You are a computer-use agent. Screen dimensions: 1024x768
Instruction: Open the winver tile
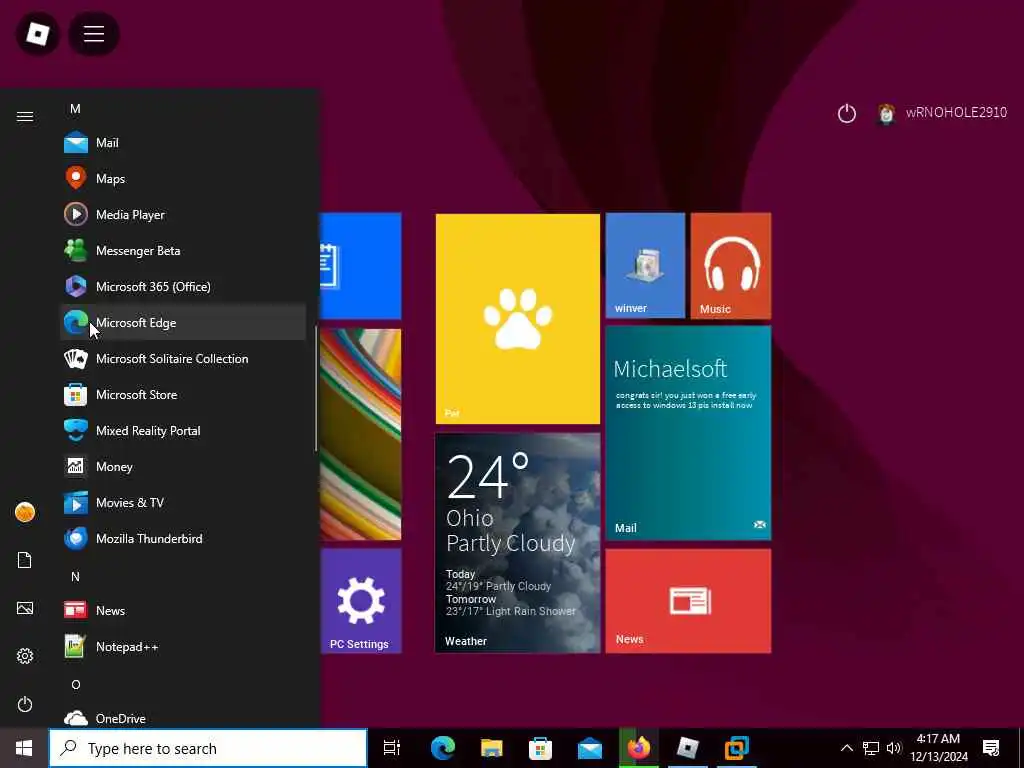(x=645, y=266)
